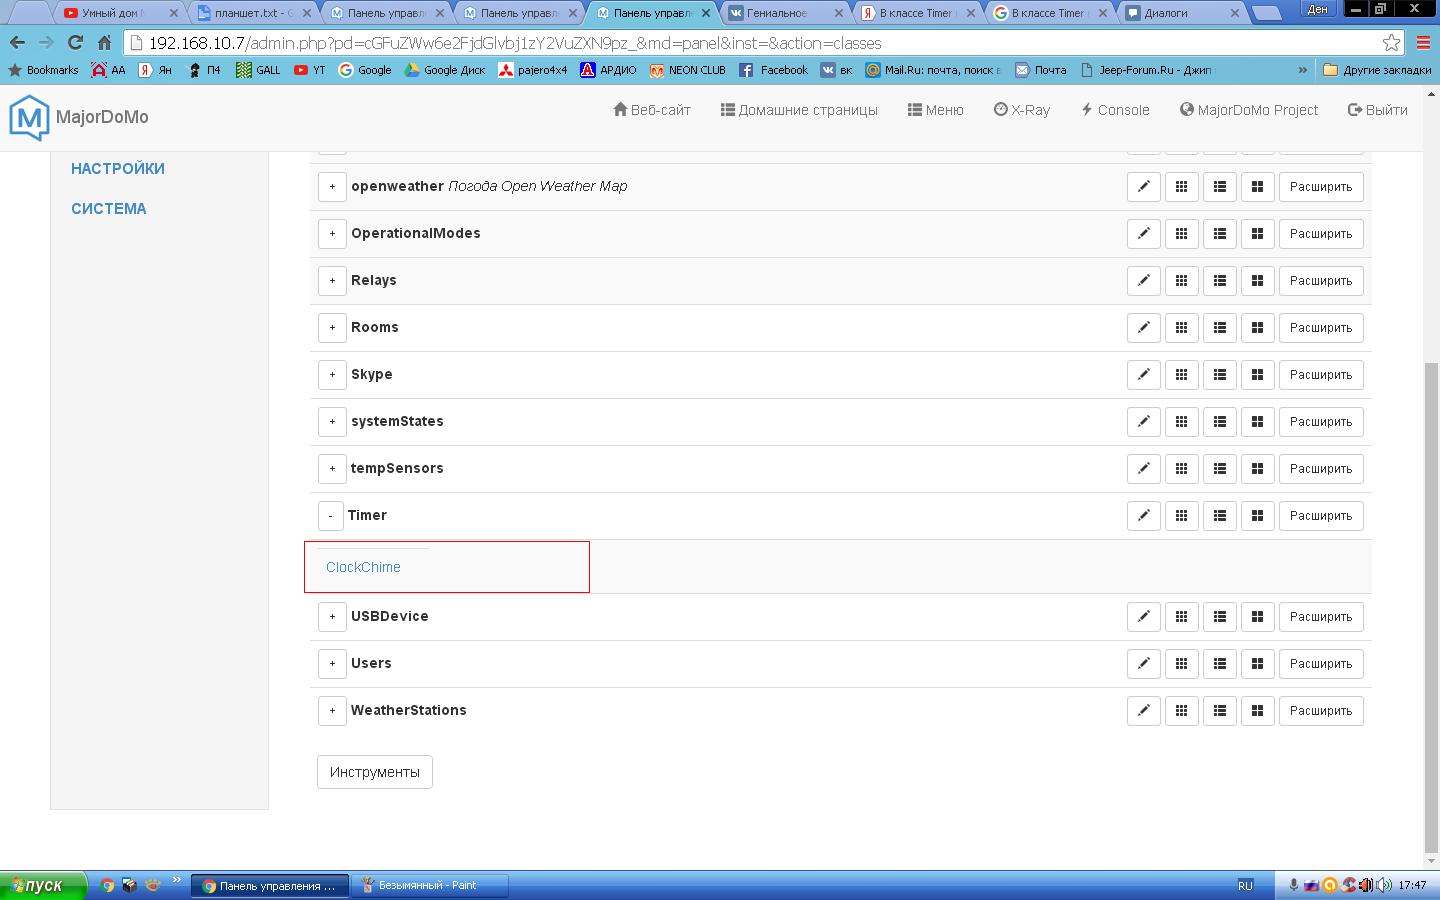Open the Windows пуск start button
1440x900 pixels.
pos(43,885)
